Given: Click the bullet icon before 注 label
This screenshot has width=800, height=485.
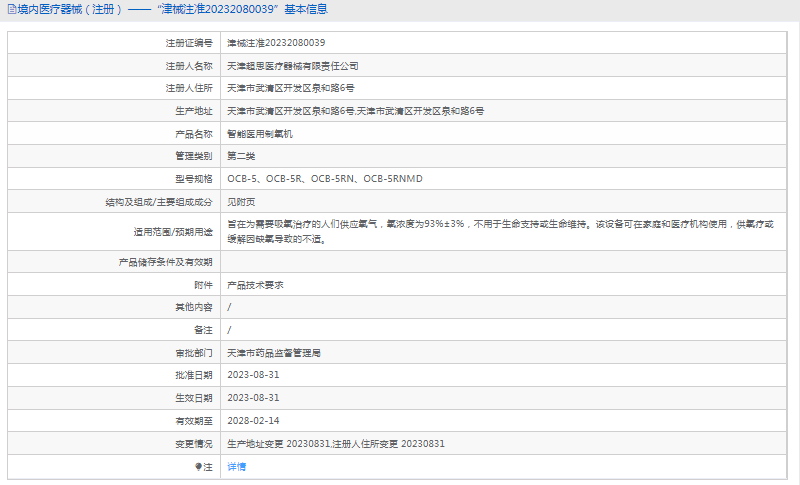Looking at the screenshot, I should tap(198, 467).
